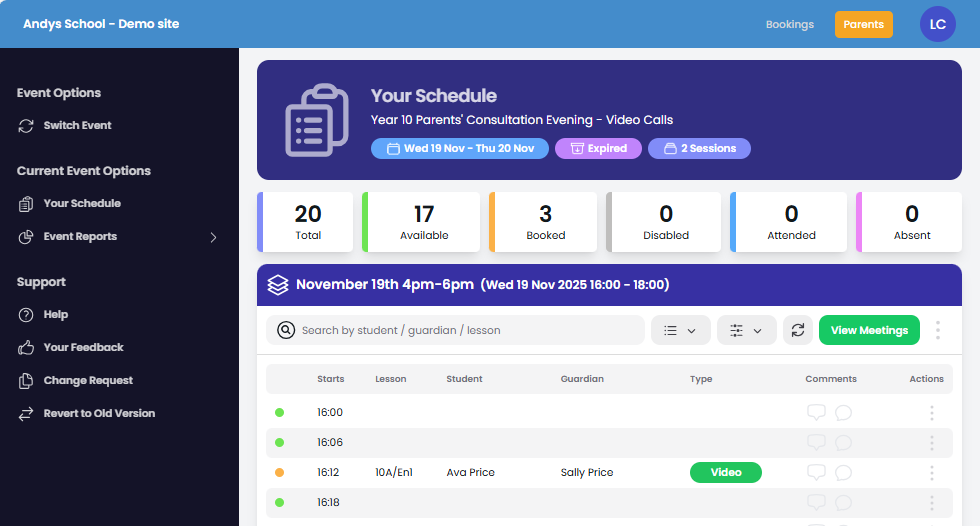Screen dimensions: 980x526
Task: Click the square comment icon for 16:00
Action: coord(816,412)
